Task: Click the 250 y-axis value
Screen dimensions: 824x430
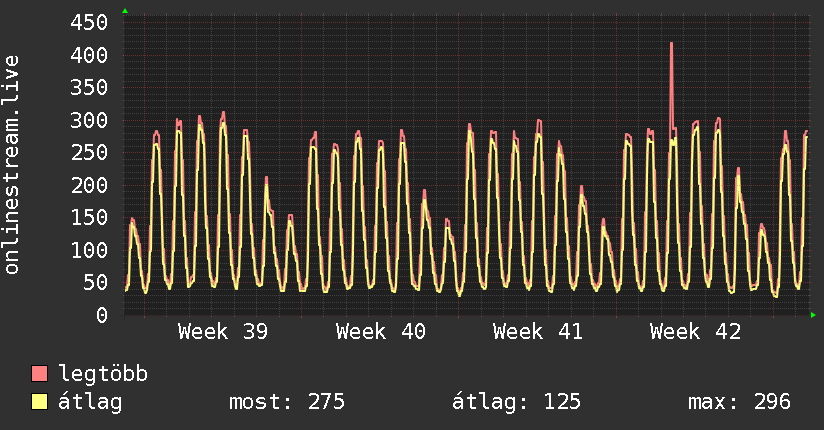Action: point(89,152)
